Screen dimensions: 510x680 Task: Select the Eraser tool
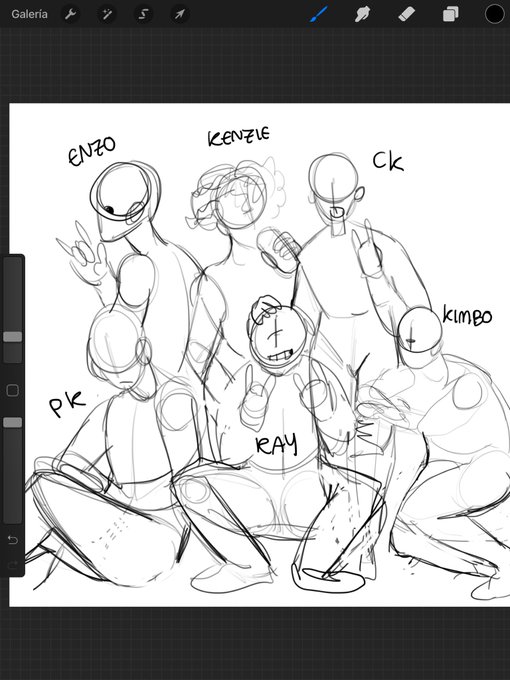[406, 14]
